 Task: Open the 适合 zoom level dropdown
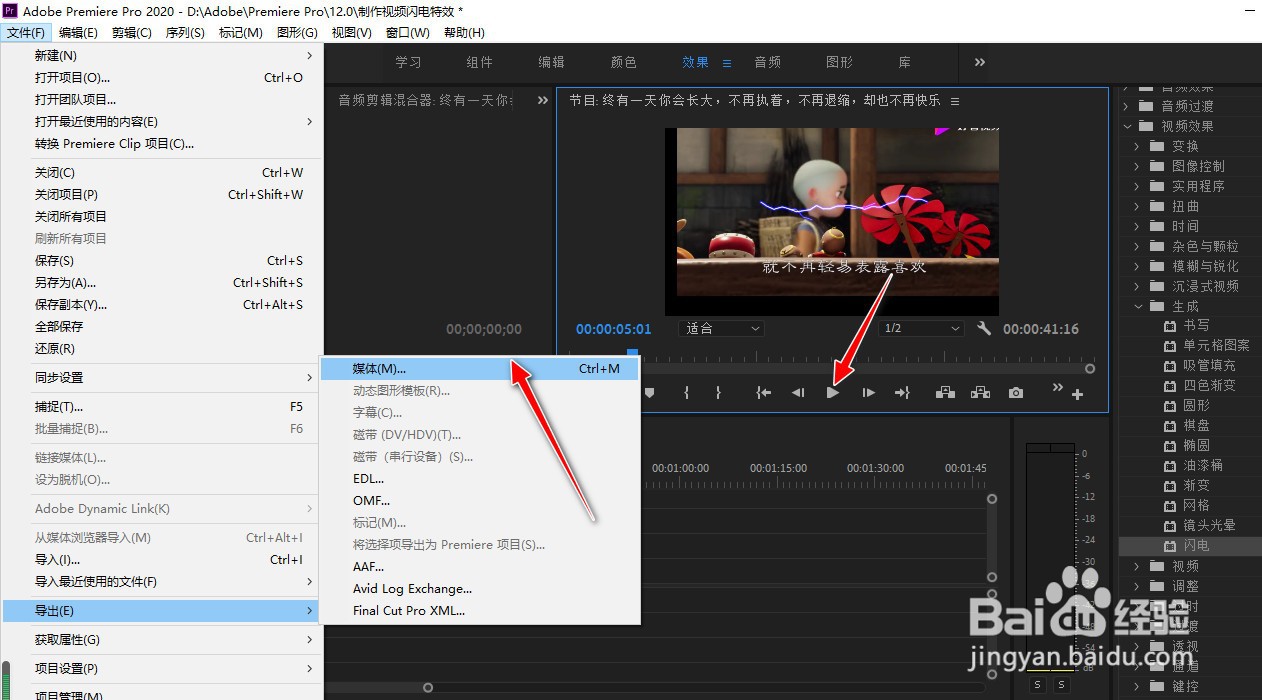click(721, 328)
